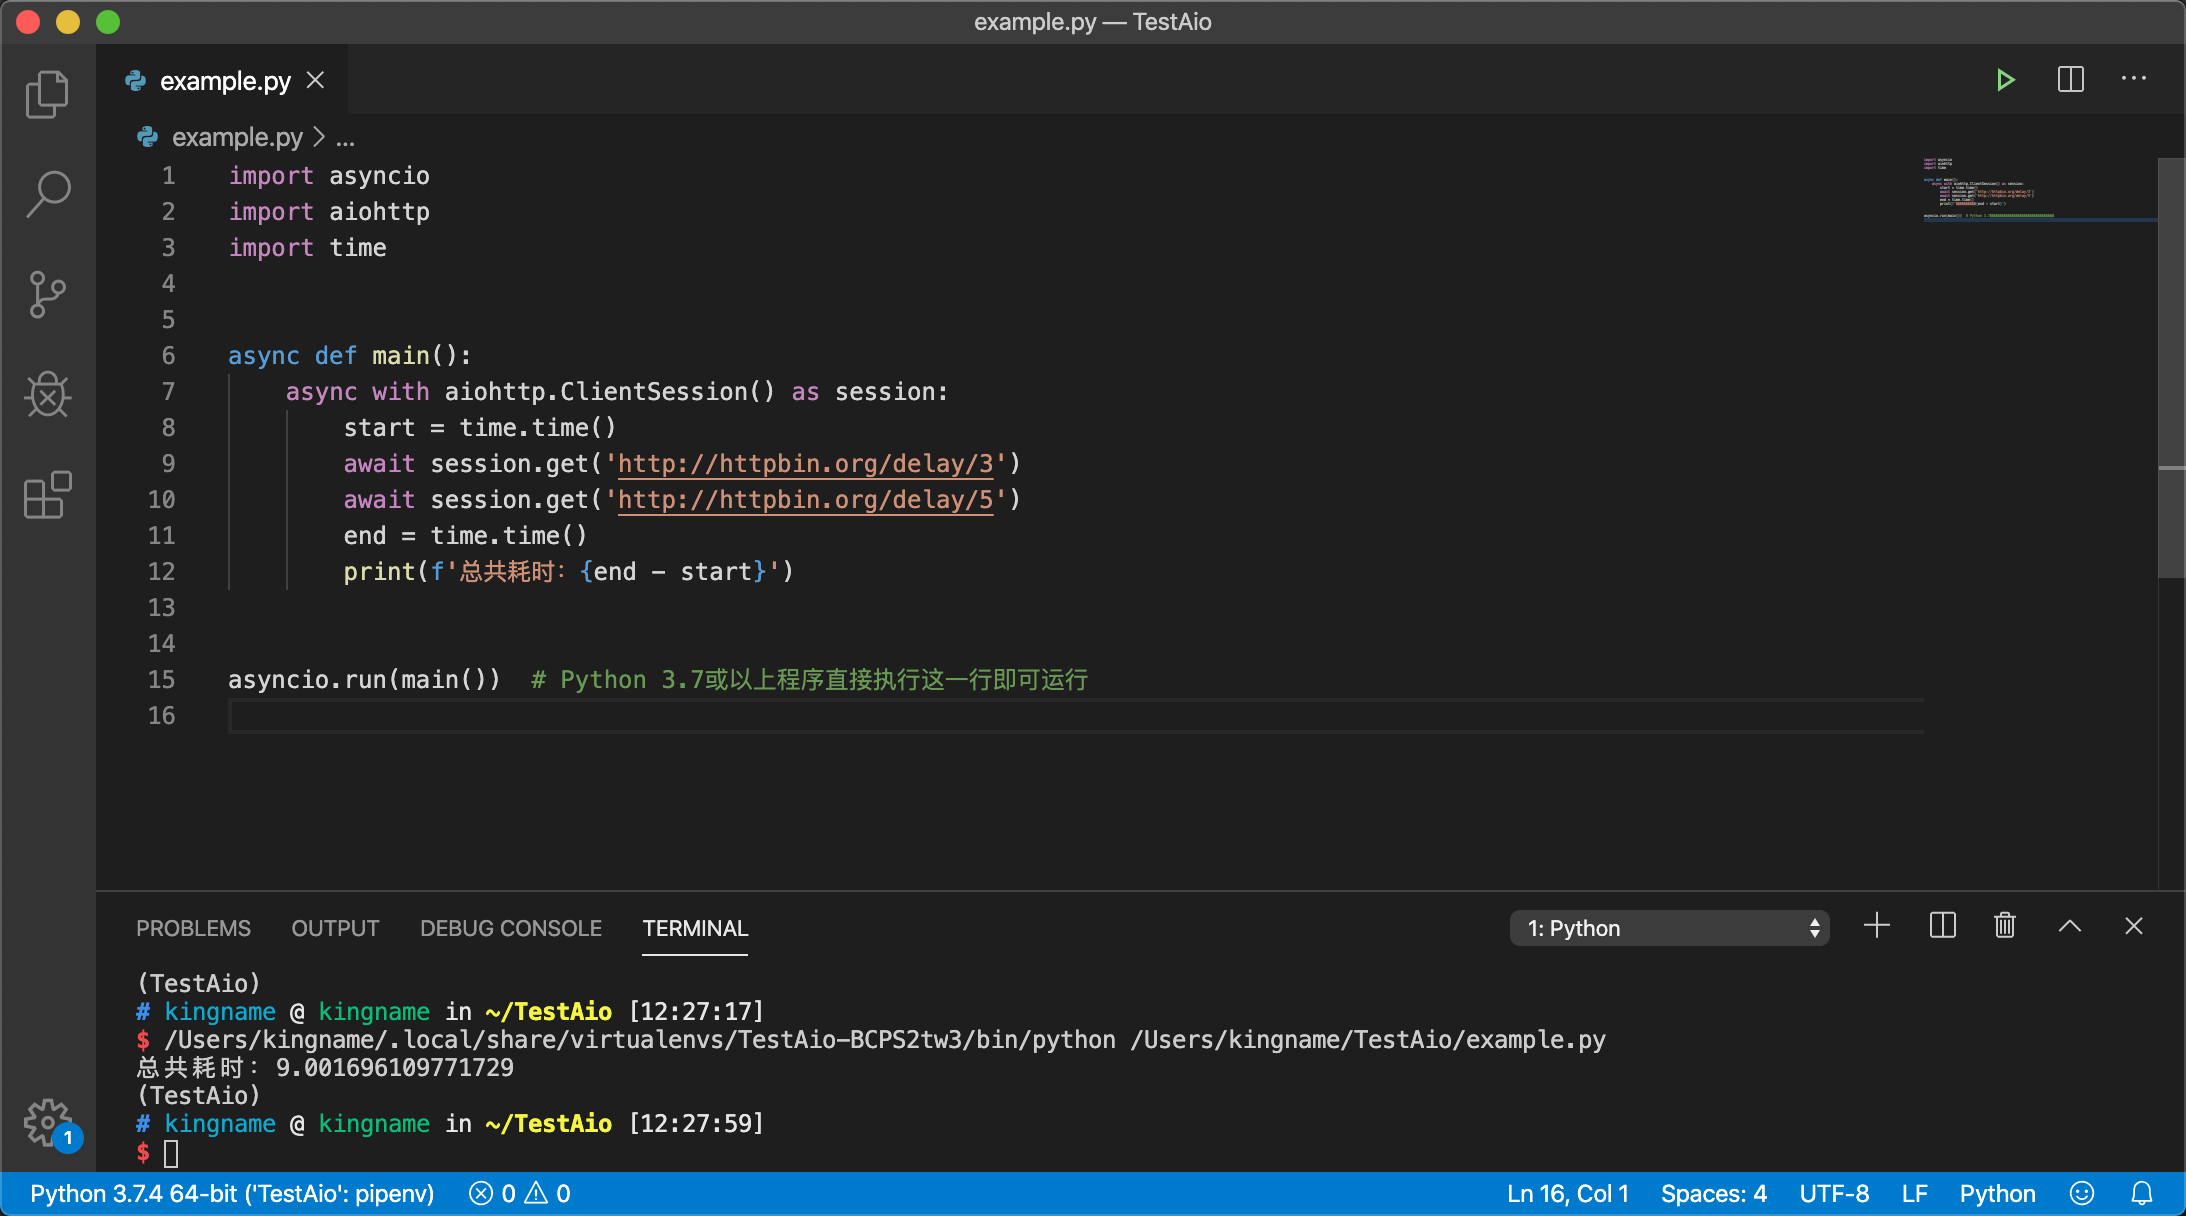Click the editor vertical scrollbar

click(2170, 368)
